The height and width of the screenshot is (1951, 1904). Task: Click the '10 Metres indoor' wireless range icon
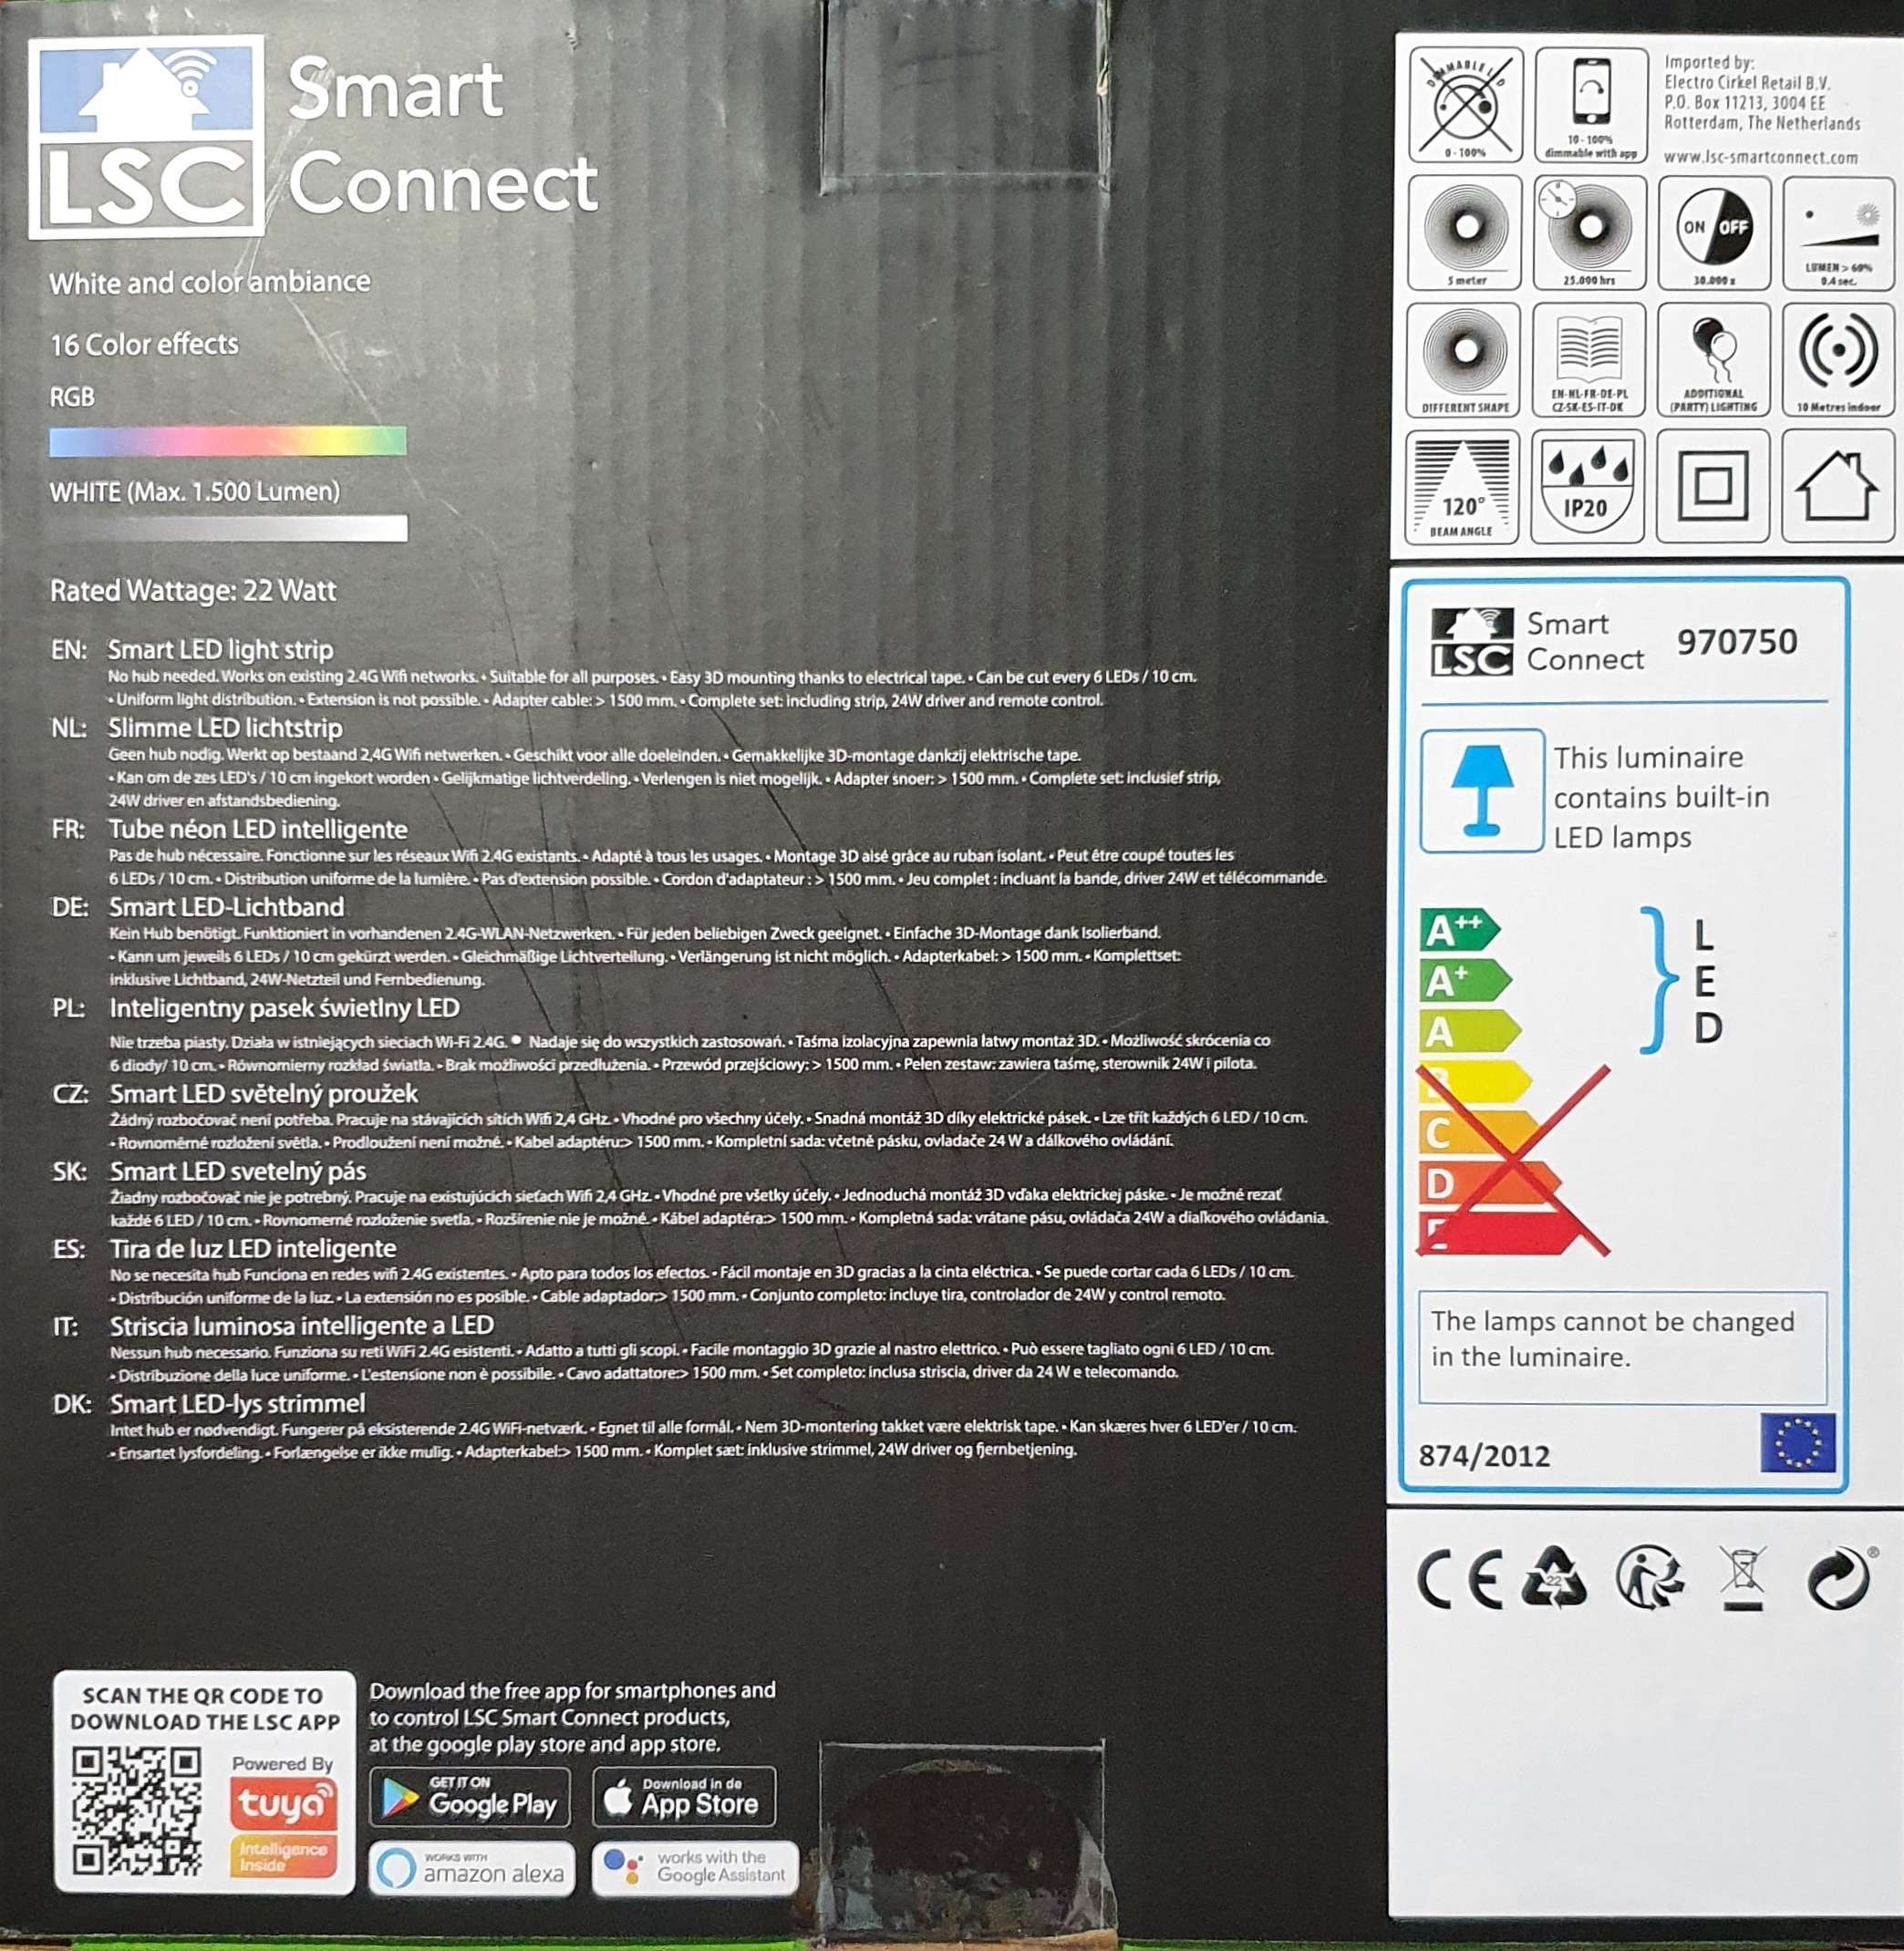point(1838,360)
